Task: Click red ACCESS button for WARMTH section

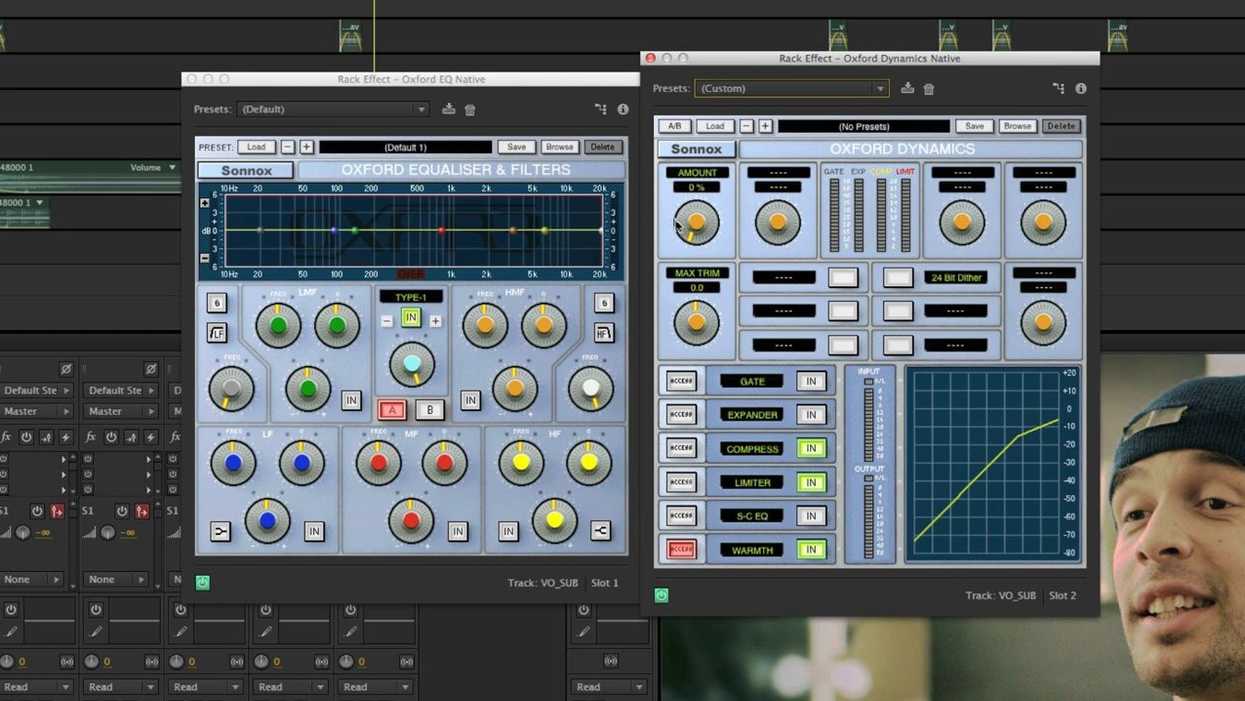Action: (681, 549)
